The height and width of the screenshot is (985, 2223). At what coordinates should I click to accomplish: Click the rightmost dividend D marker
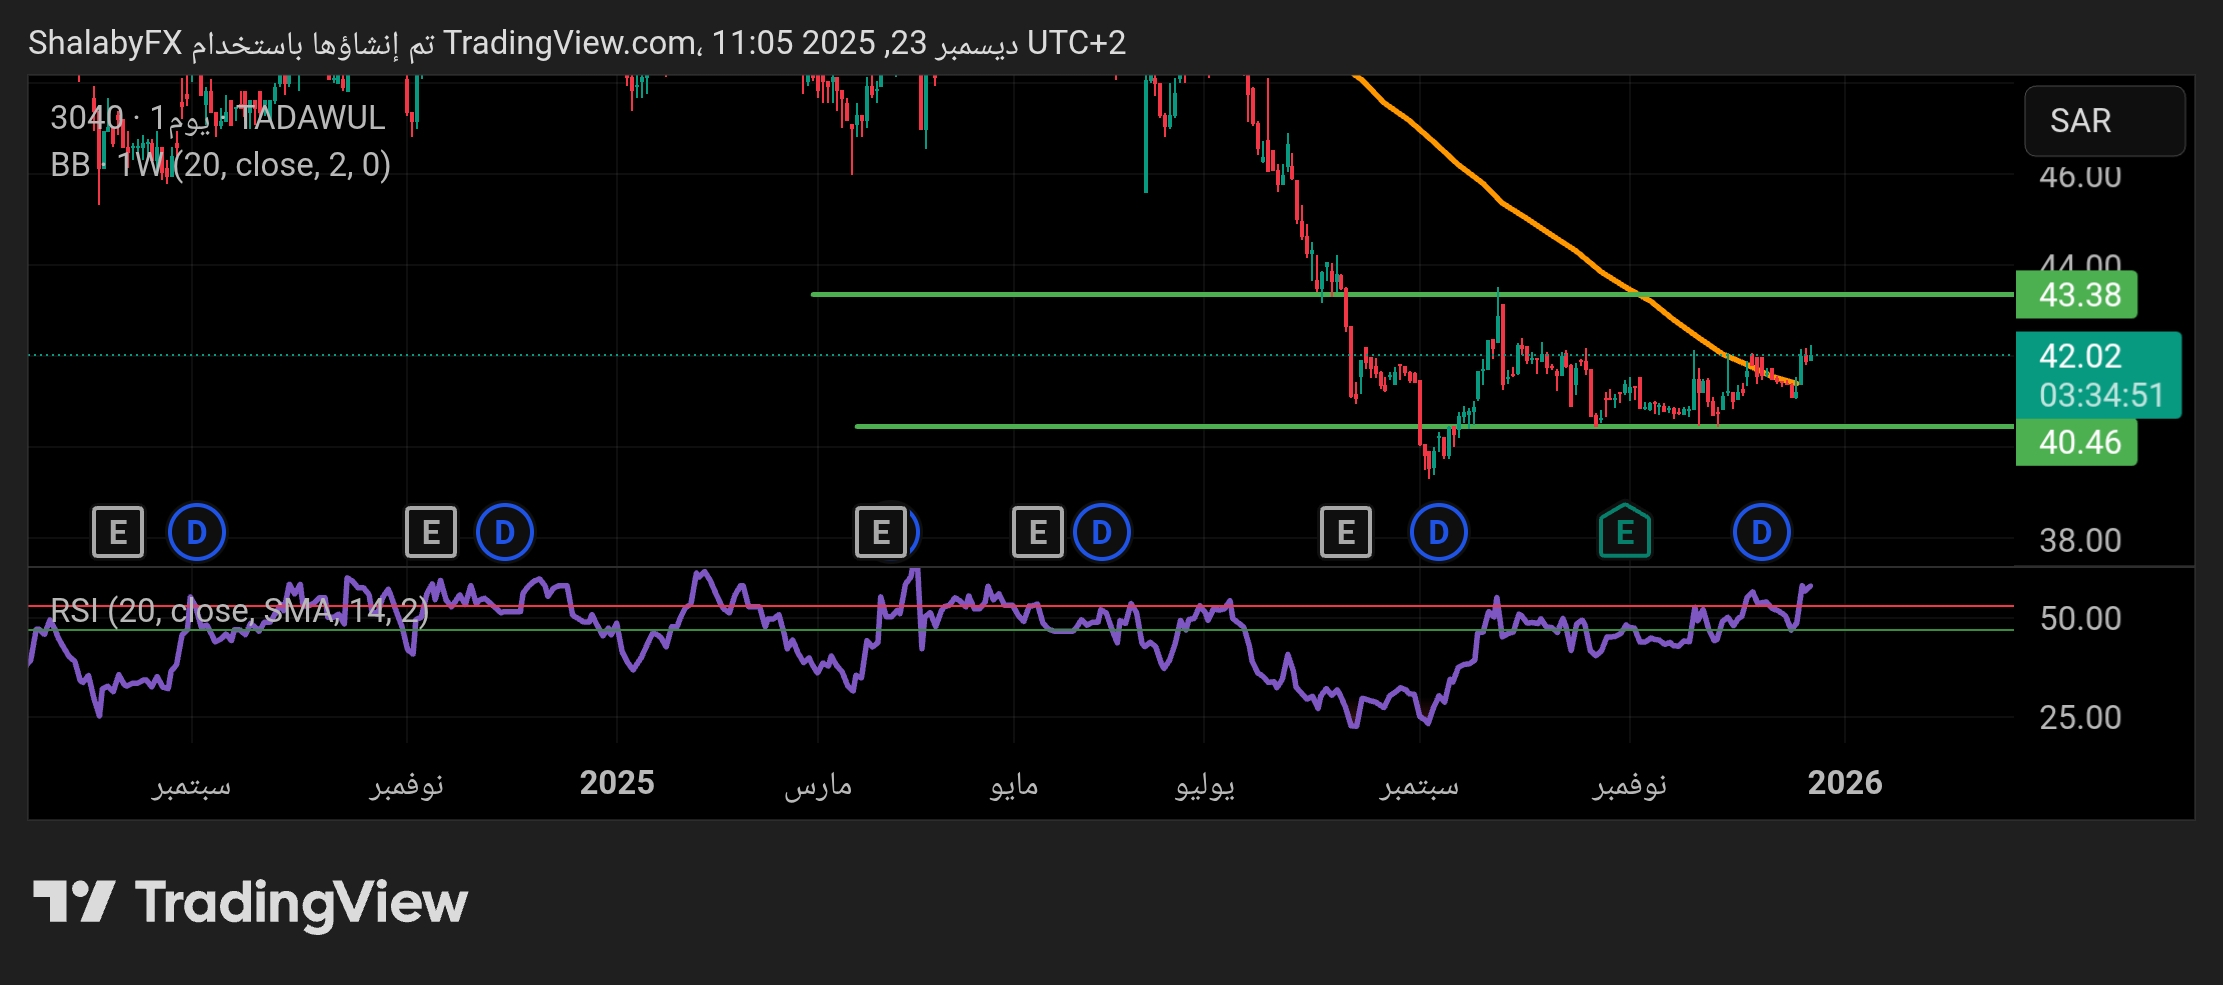[x=1761, y=532]
